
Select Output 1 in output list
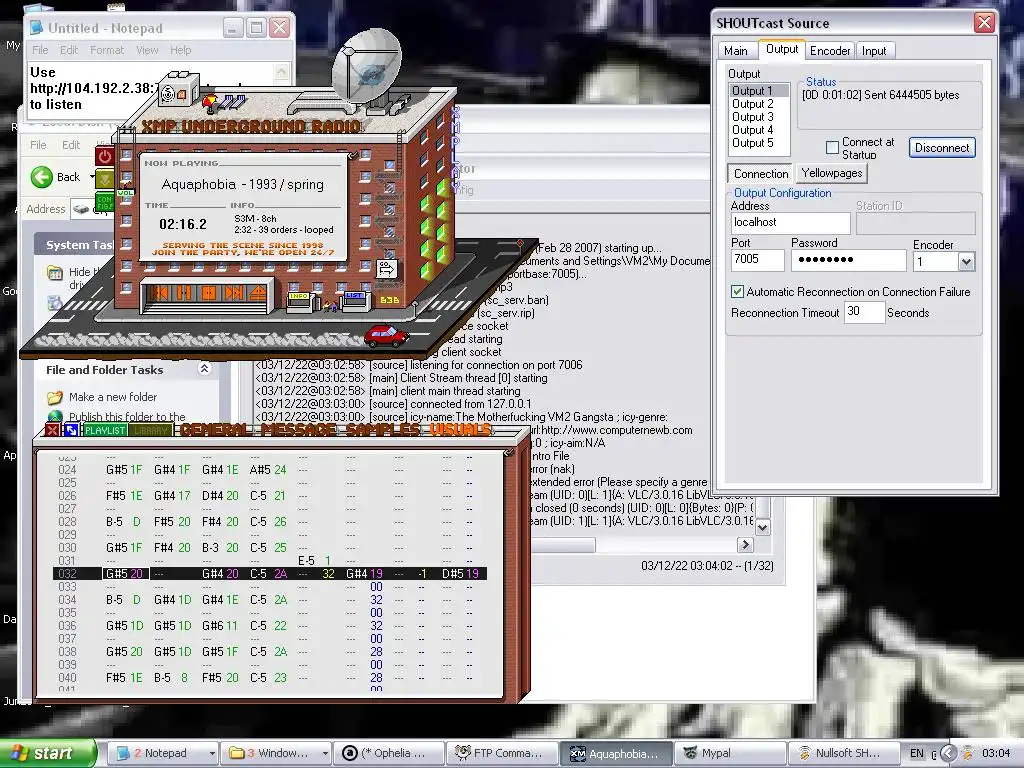pos(758,91)
